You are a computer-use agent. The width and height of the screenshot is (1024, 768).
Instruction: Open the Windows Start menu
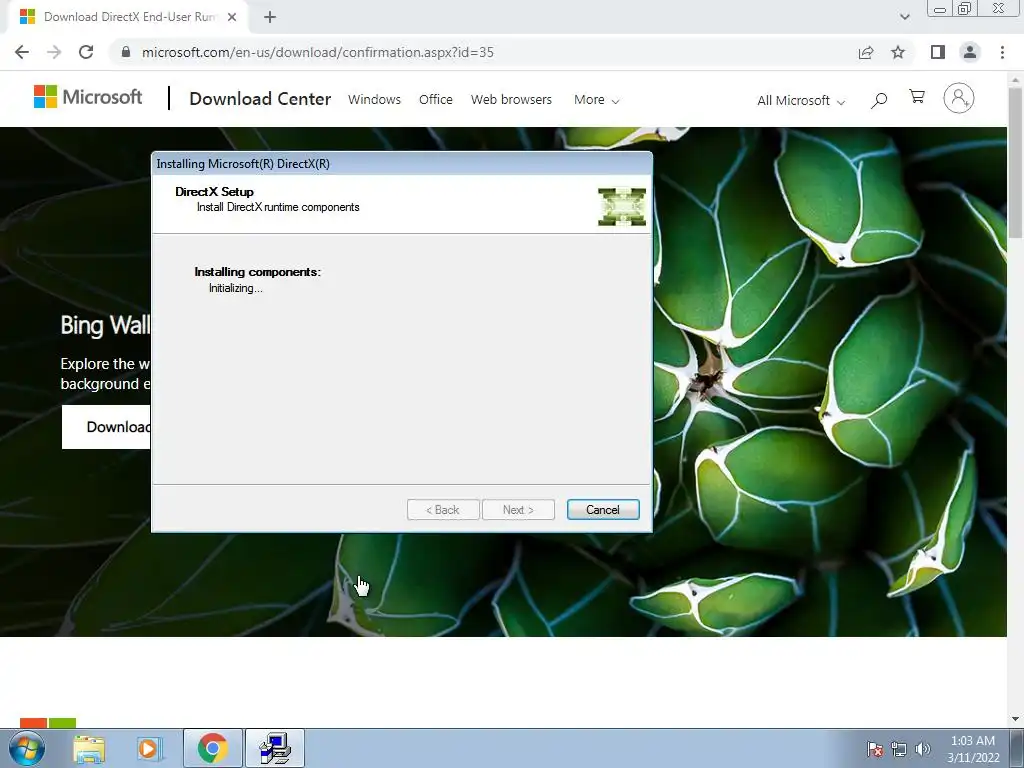click(x=27, y=748)
